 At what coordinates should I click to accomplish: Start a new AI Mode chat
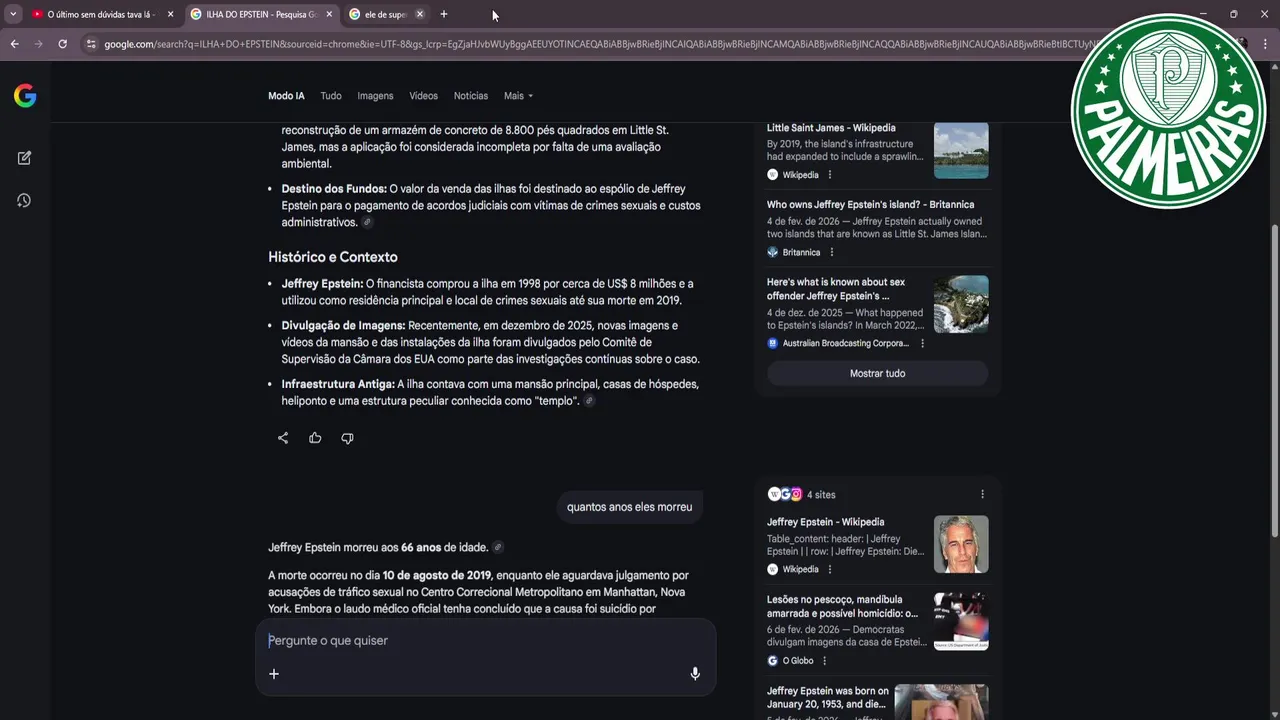click(x=24, y=158)
